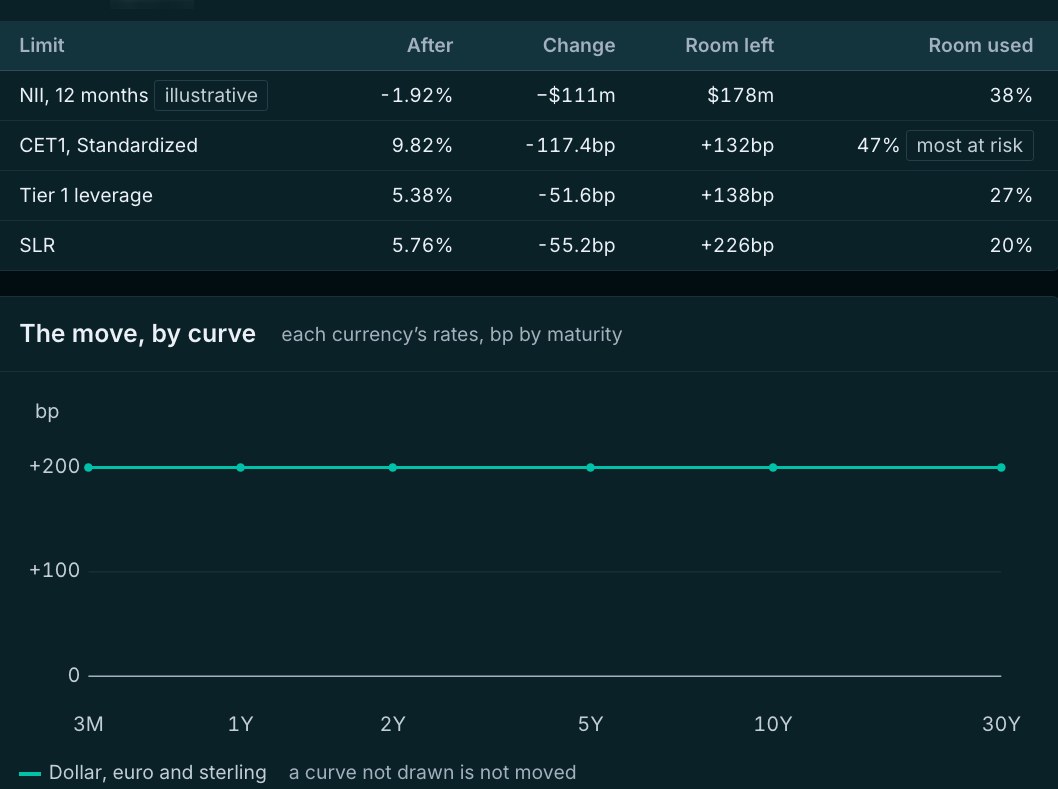Image resolution: width=1058 pixels, height=789 pixels.
Task: Click 'The move, by curve' heading
Action: pos(138,333)
